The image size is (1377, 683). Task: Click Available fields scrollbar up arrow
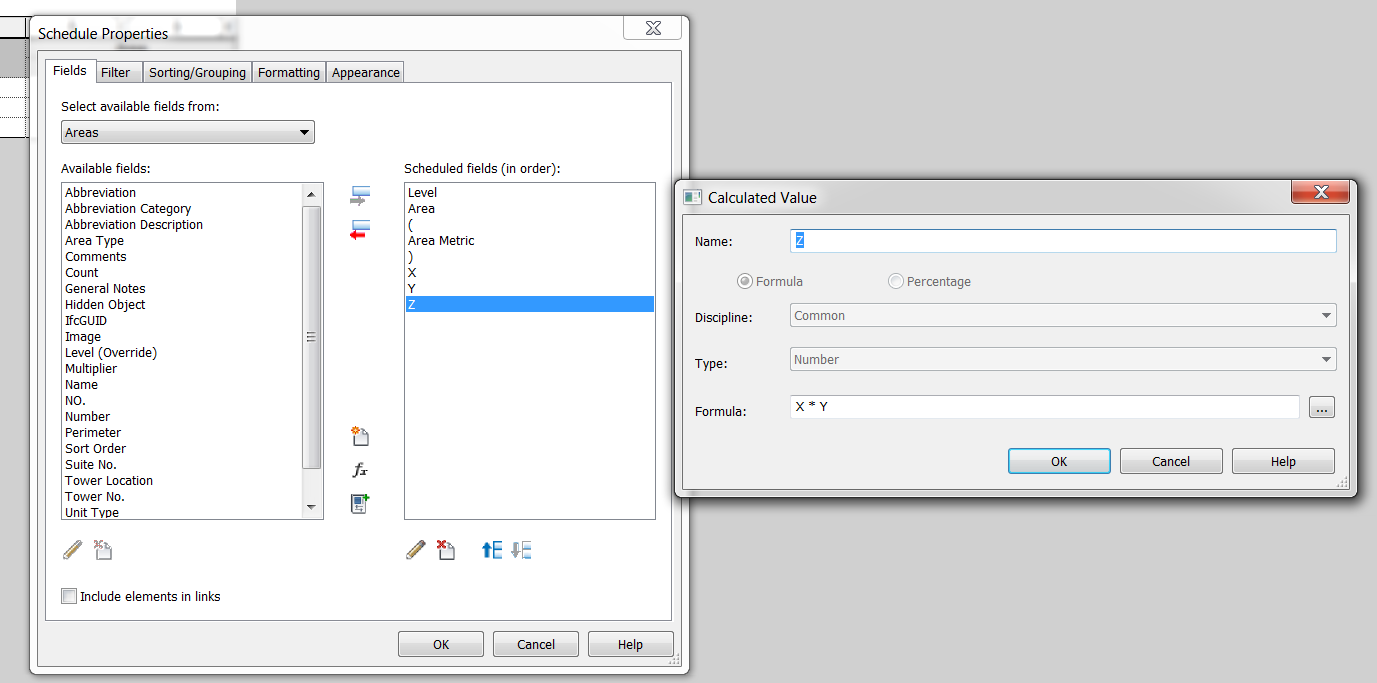coord(311,194)
